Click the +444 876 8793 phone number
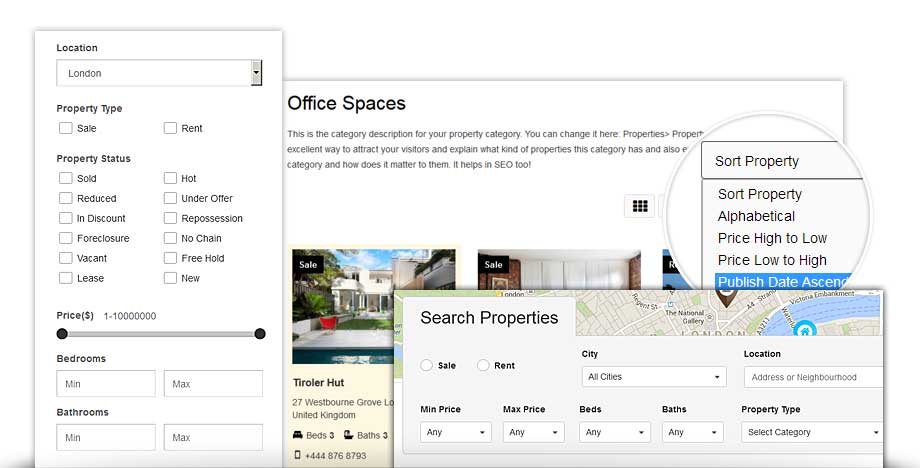 (x=335, y=456)
